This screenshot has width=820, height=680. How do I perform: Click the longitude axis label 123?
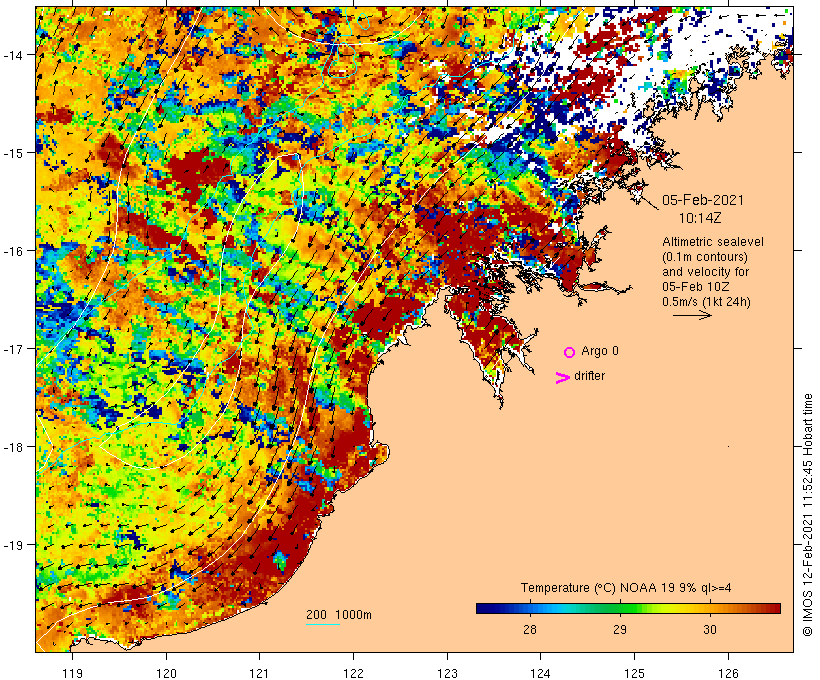(x=447, y=673)
